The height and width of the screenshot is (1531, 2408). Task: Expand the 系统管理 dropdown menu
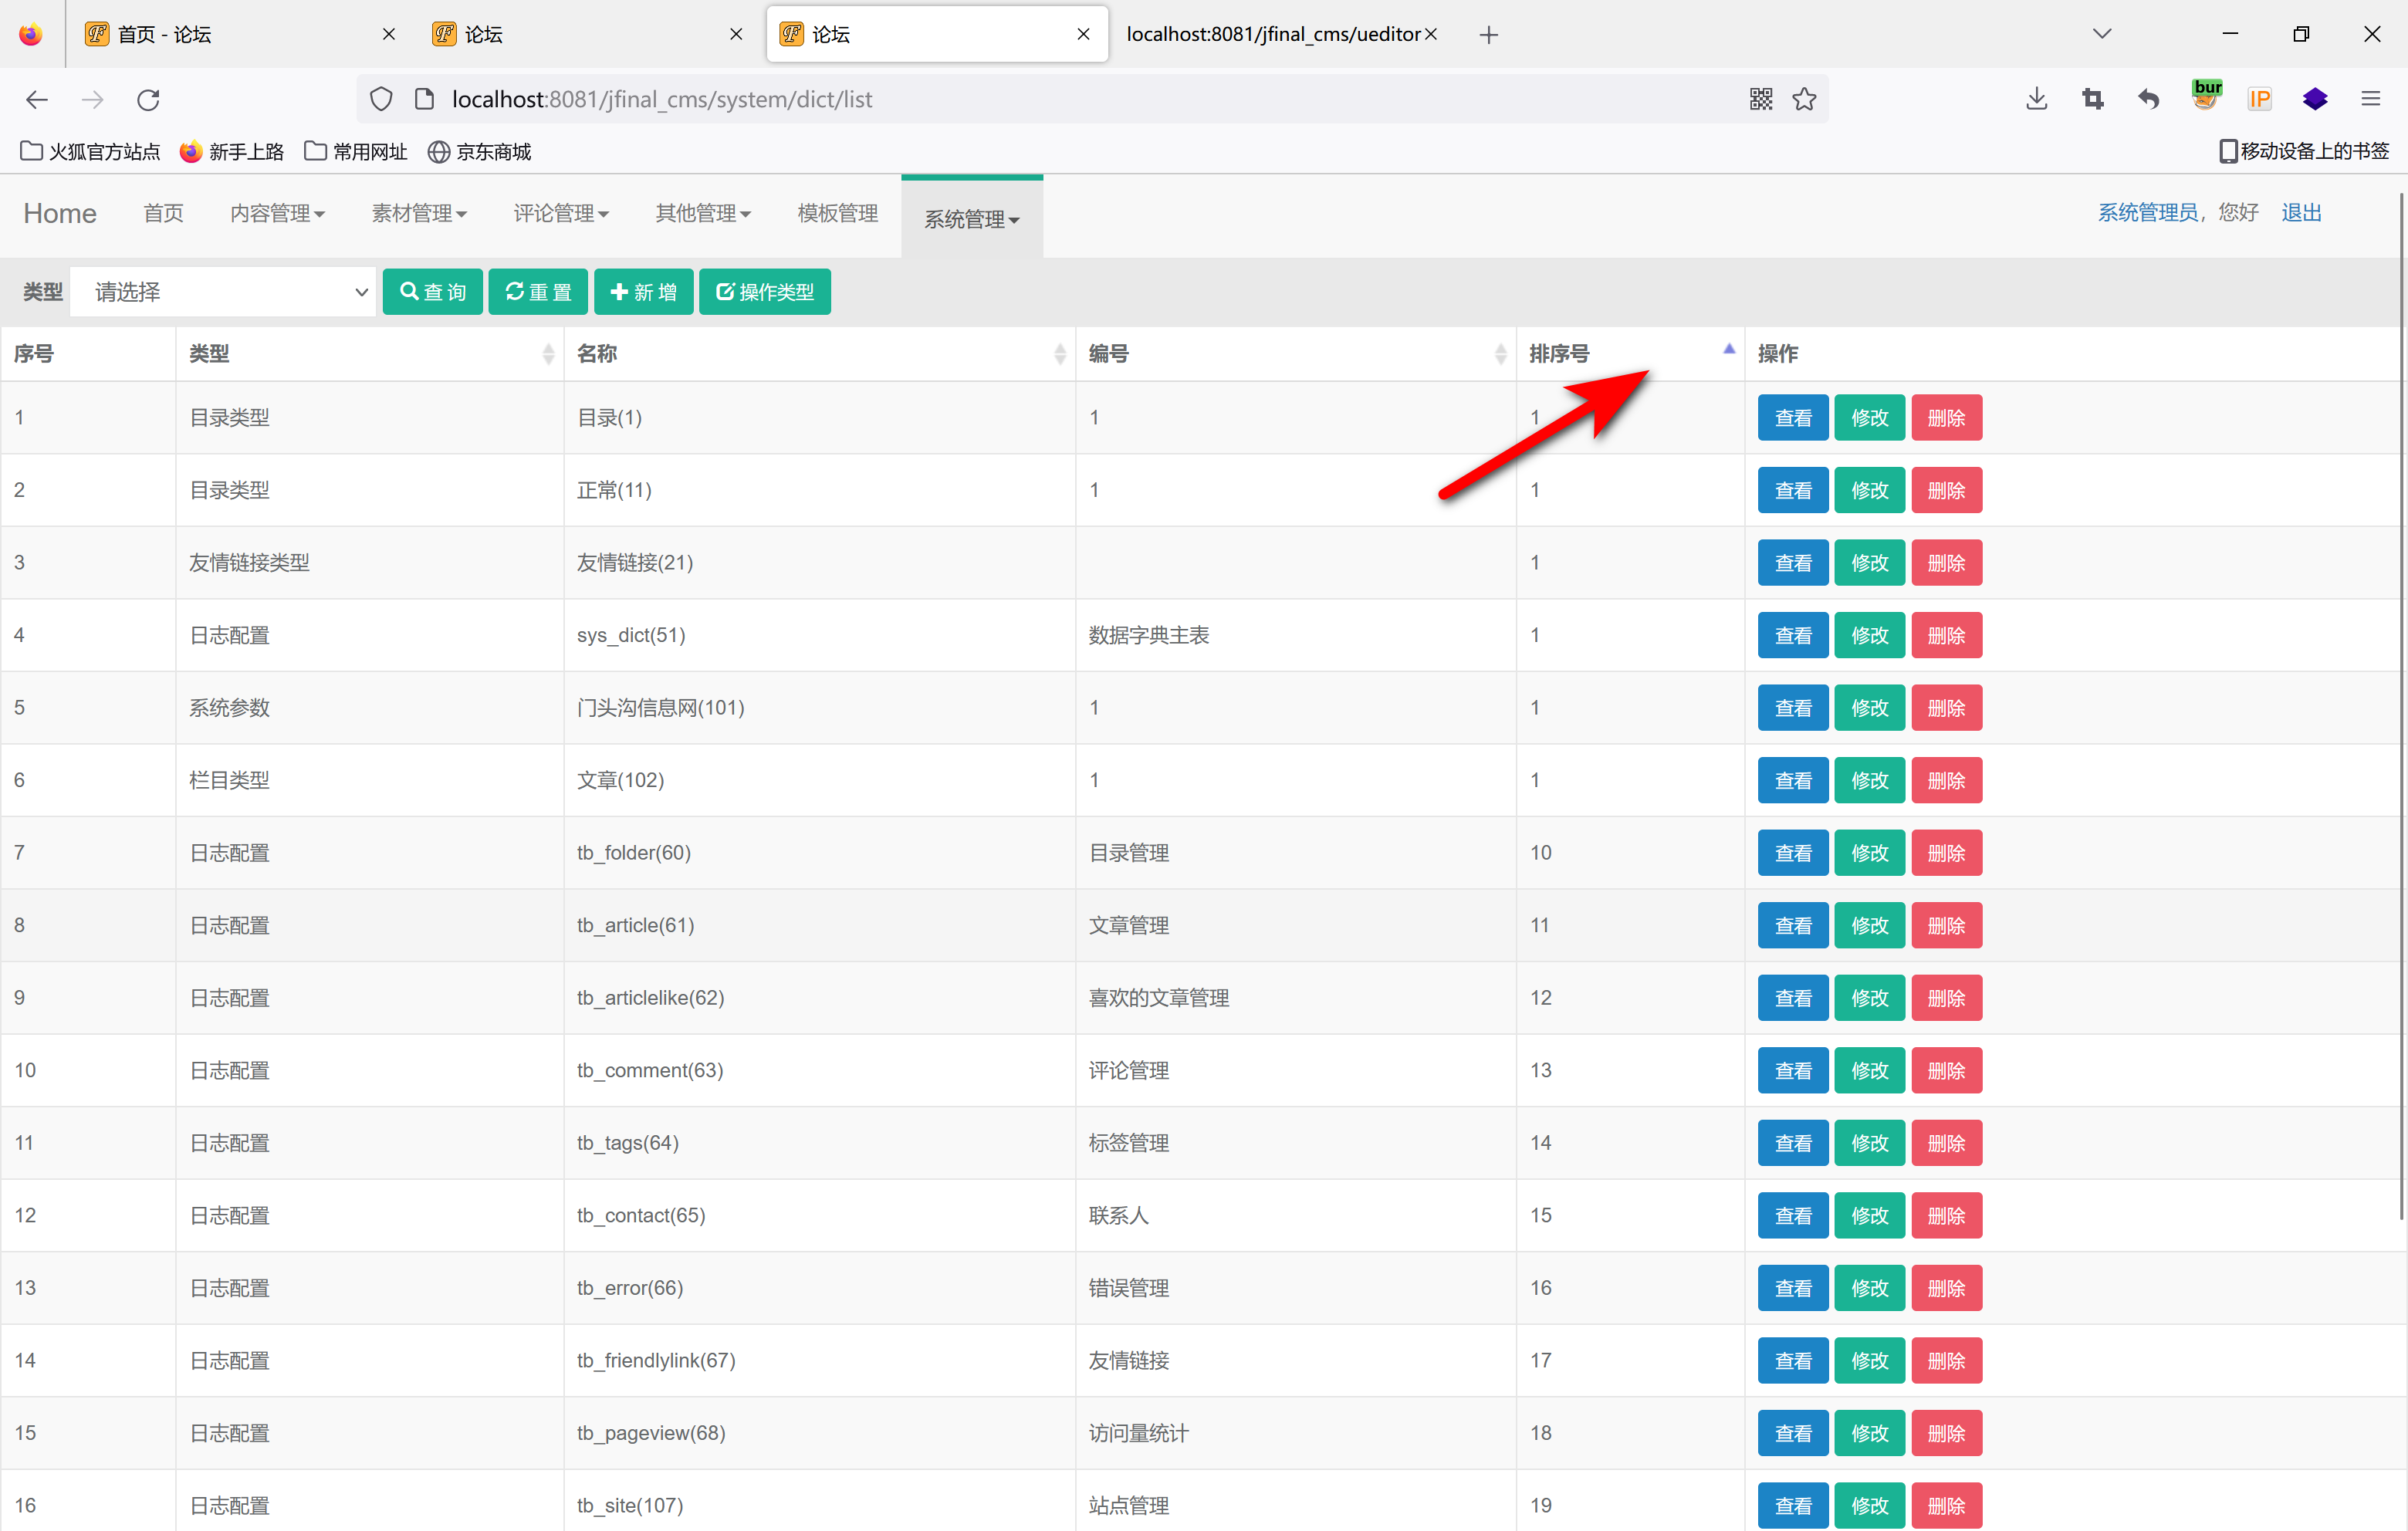point(971,219)
